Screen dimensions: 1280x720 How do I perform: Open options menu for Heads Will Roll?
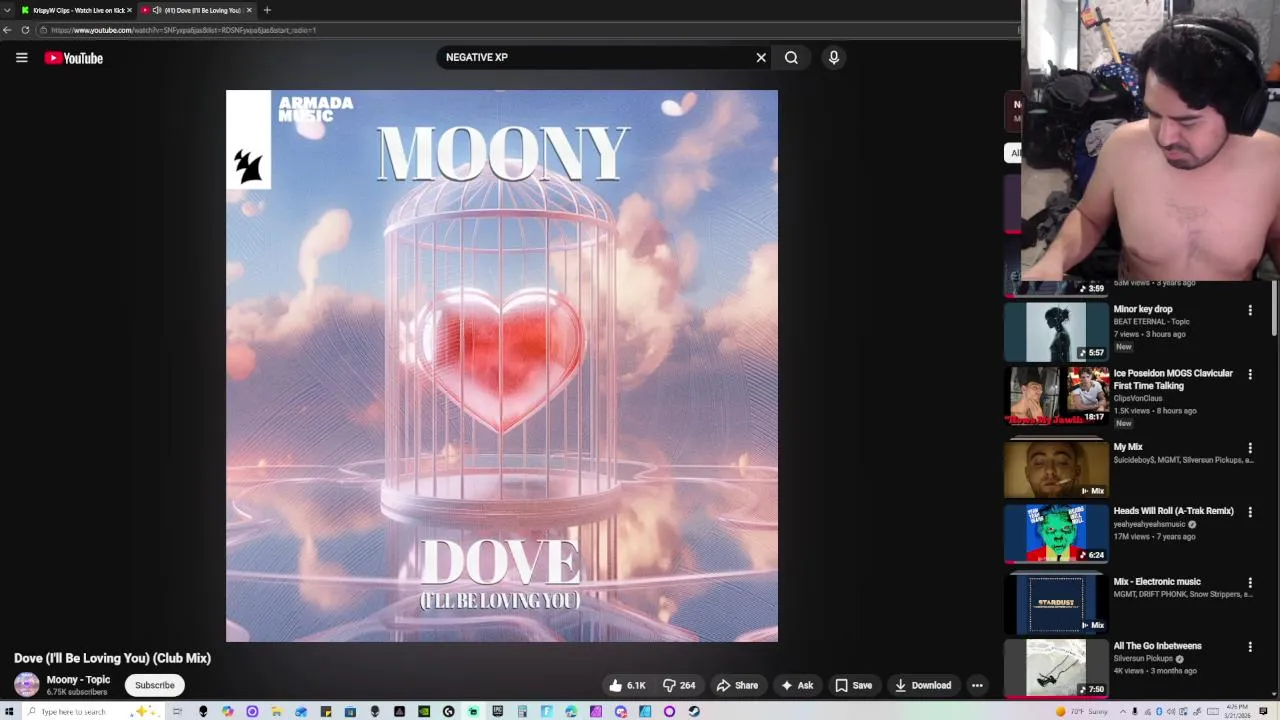[1249, 512]
